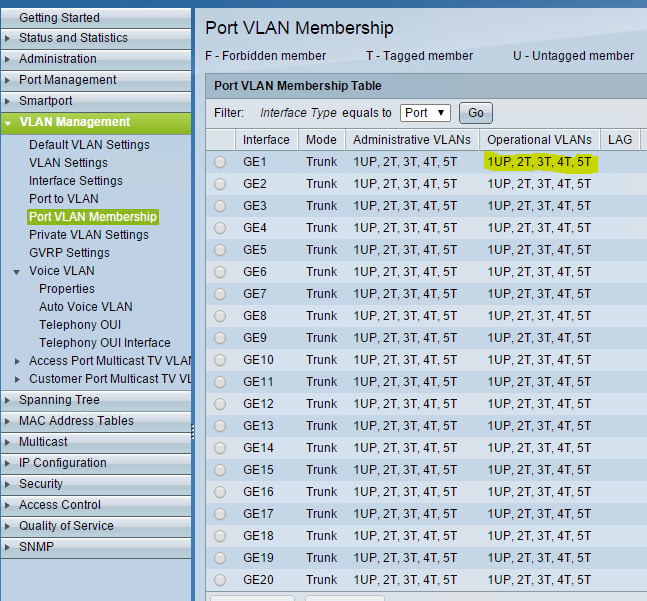Expand SNMP section arrow
This screenshot has height=601, width=647.
pos(7,547)
